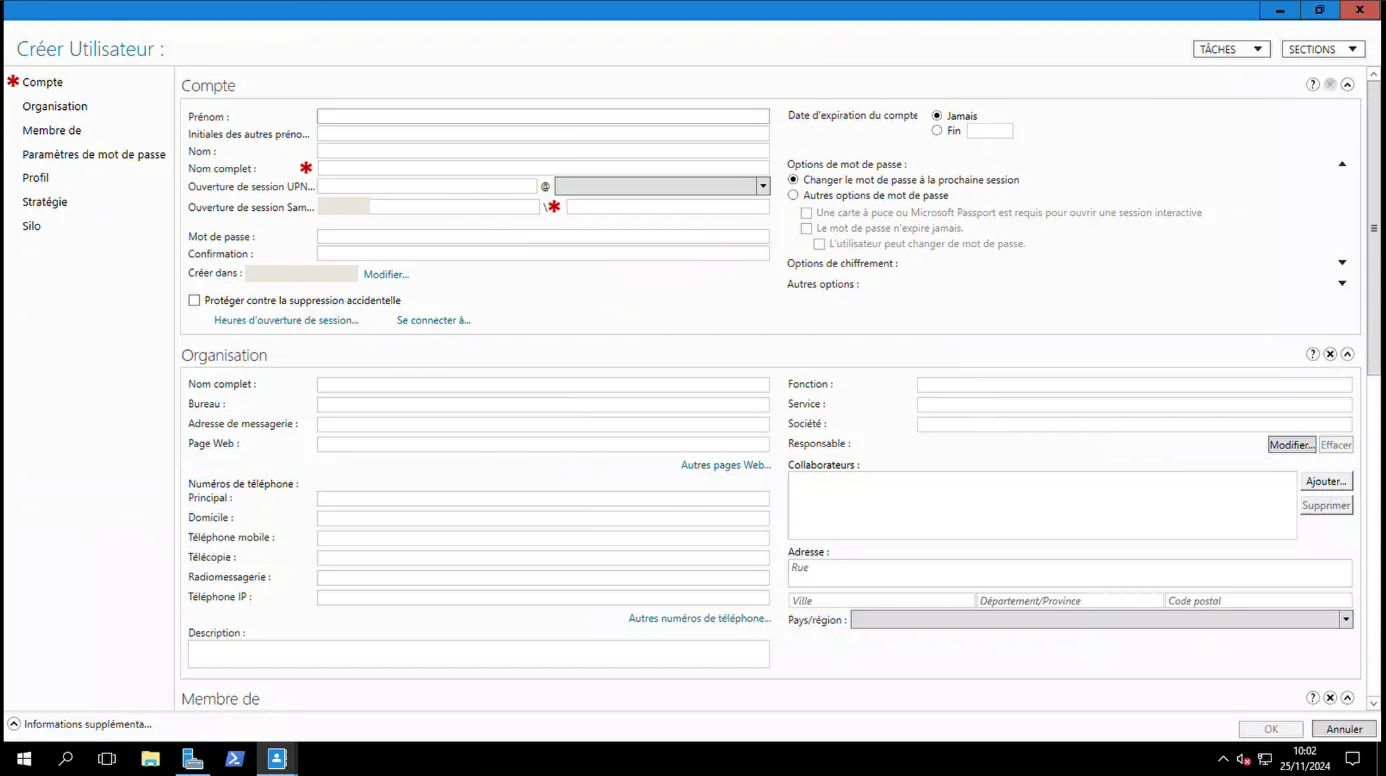
Task: Open Heures d'ouverture de session link
Action: pos(286,321)
